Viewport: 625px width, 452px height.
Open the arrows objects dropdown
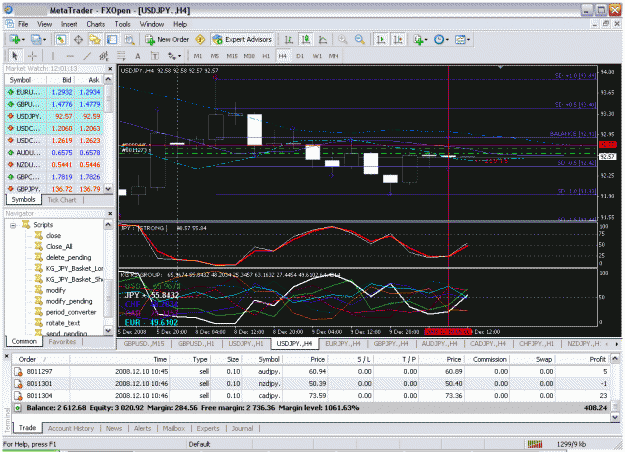point(174,56)
